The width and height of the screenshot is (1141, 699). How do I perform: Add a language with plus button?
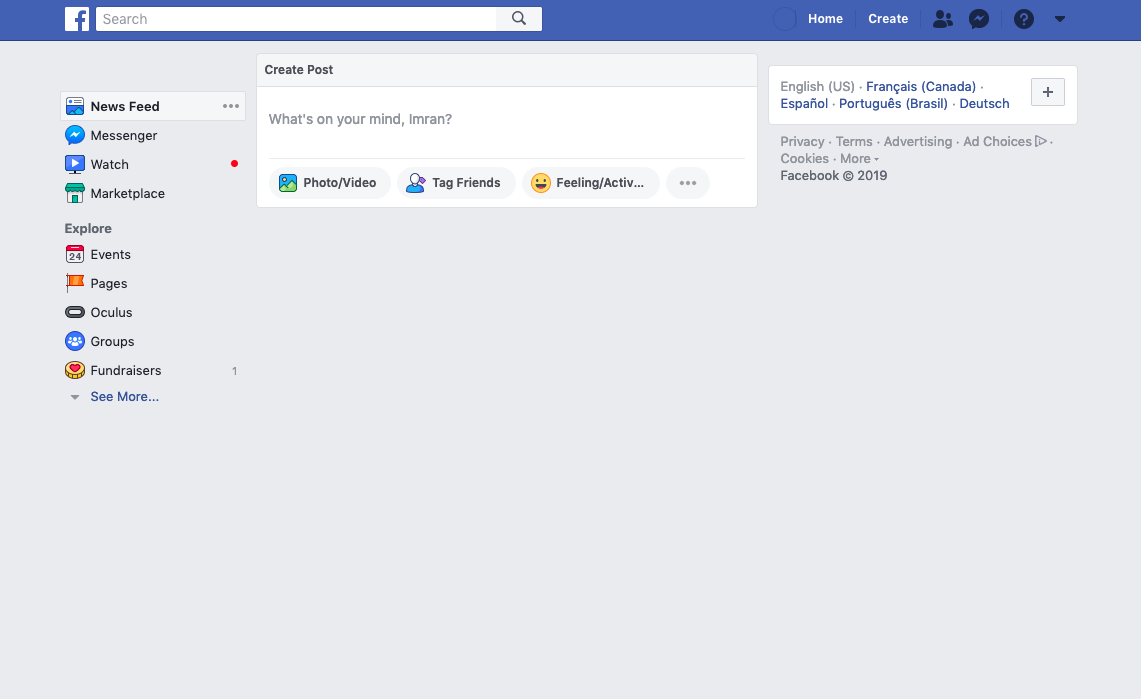pos(1048,92)
